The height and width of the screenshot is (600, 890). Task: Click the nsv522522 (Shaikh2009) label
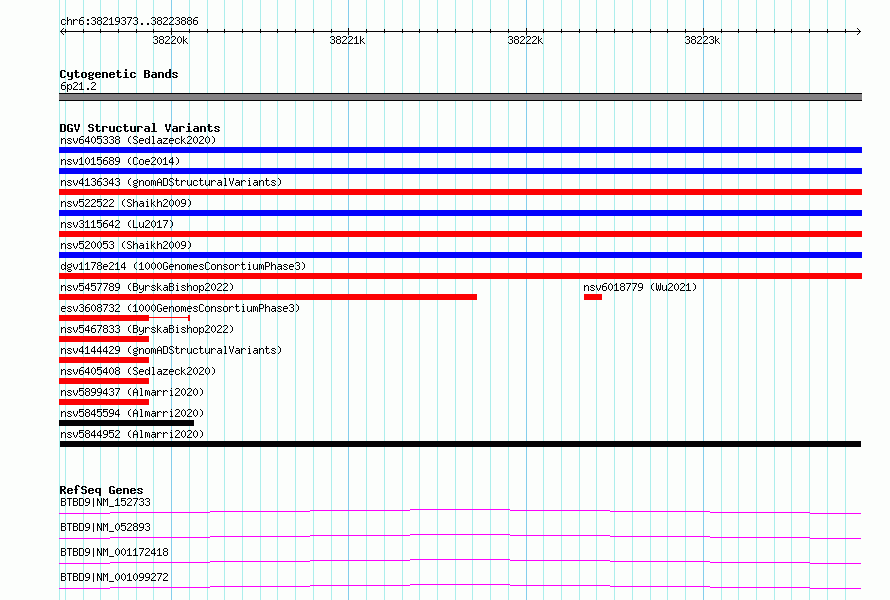click(x=126, y=203)
